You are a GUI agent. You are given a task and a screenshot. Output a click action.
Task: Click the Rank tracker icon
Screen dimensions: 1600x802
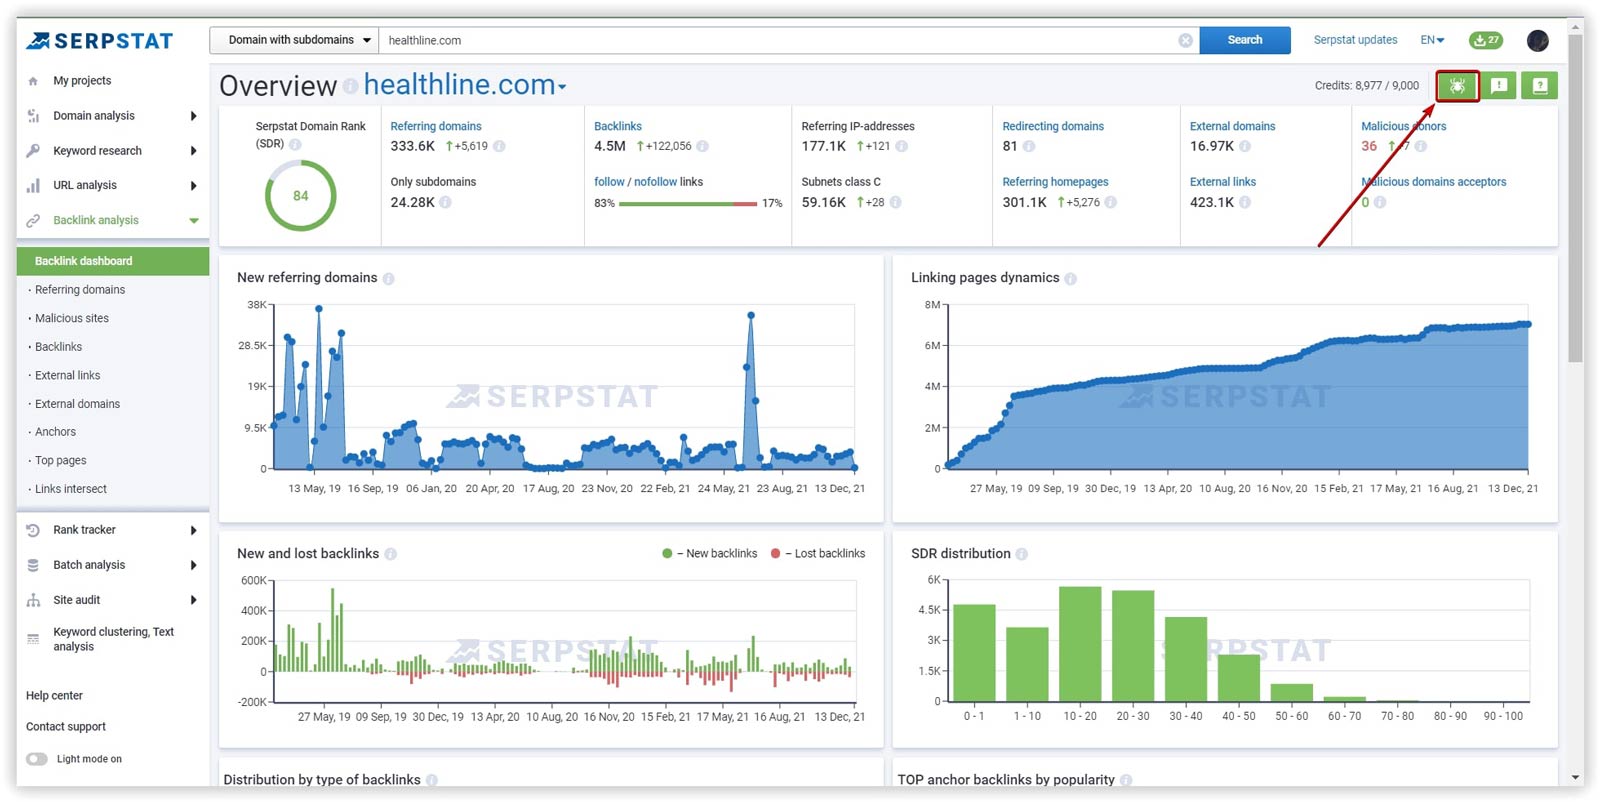(33, 530)
